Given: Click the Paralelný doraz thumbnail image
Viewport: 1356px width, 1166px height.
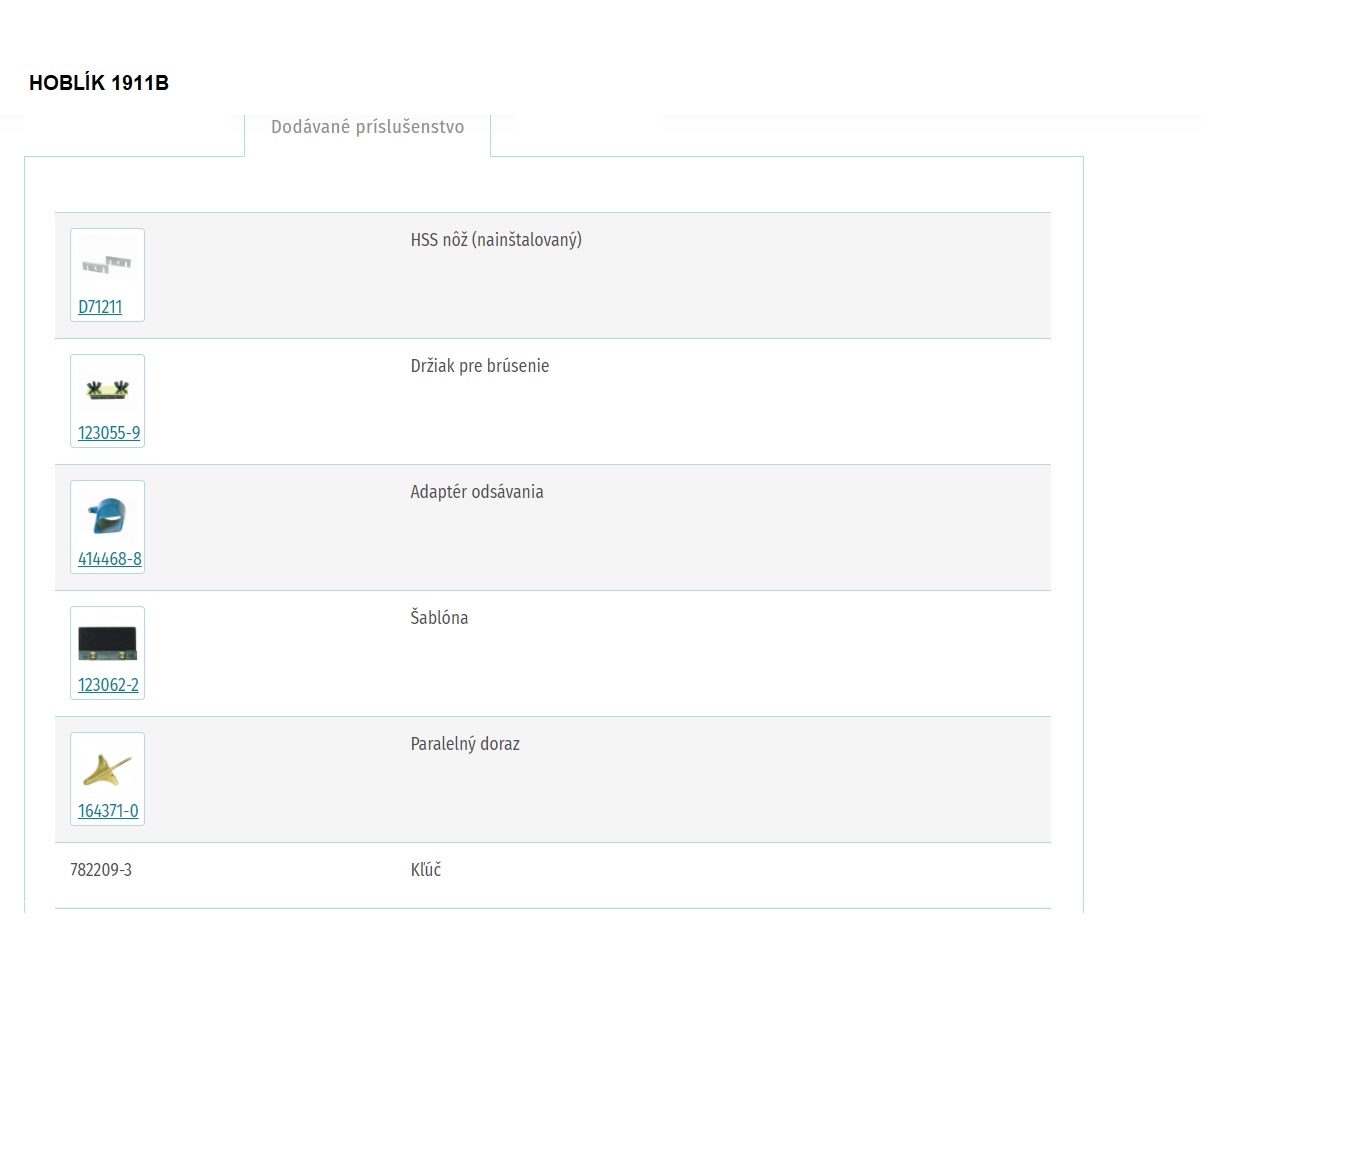Looking at the screenshot, I should coord(107,770).
